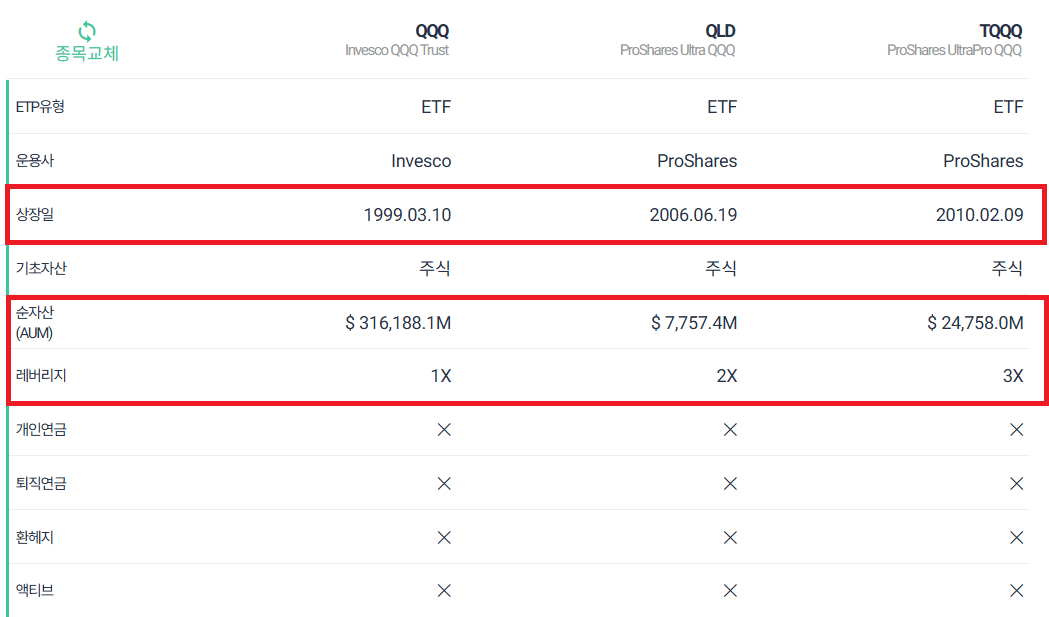Click the X mark for TQQQ 액티브
Image resolution: width=1049 pixels, height=617 pixels.
[x=1016, y=590]
